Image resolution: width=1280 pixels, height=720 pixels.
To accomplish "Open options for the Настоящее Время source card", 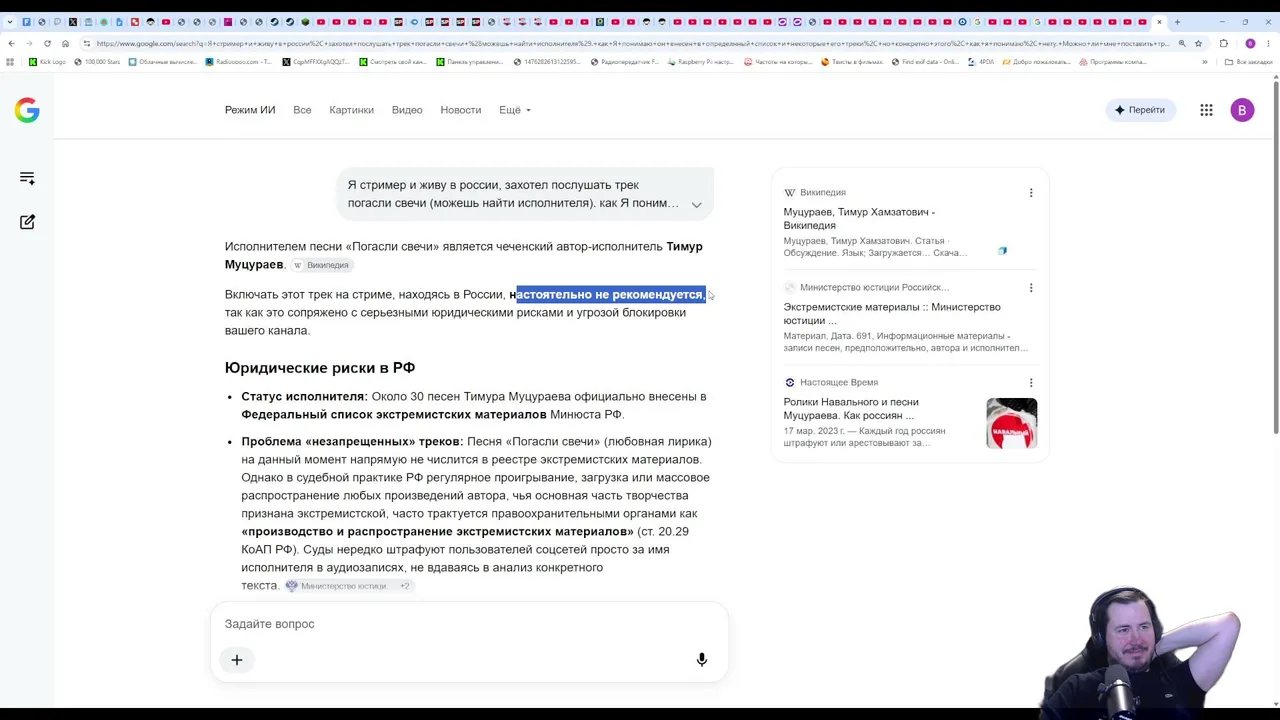I will click(1031, 383).
